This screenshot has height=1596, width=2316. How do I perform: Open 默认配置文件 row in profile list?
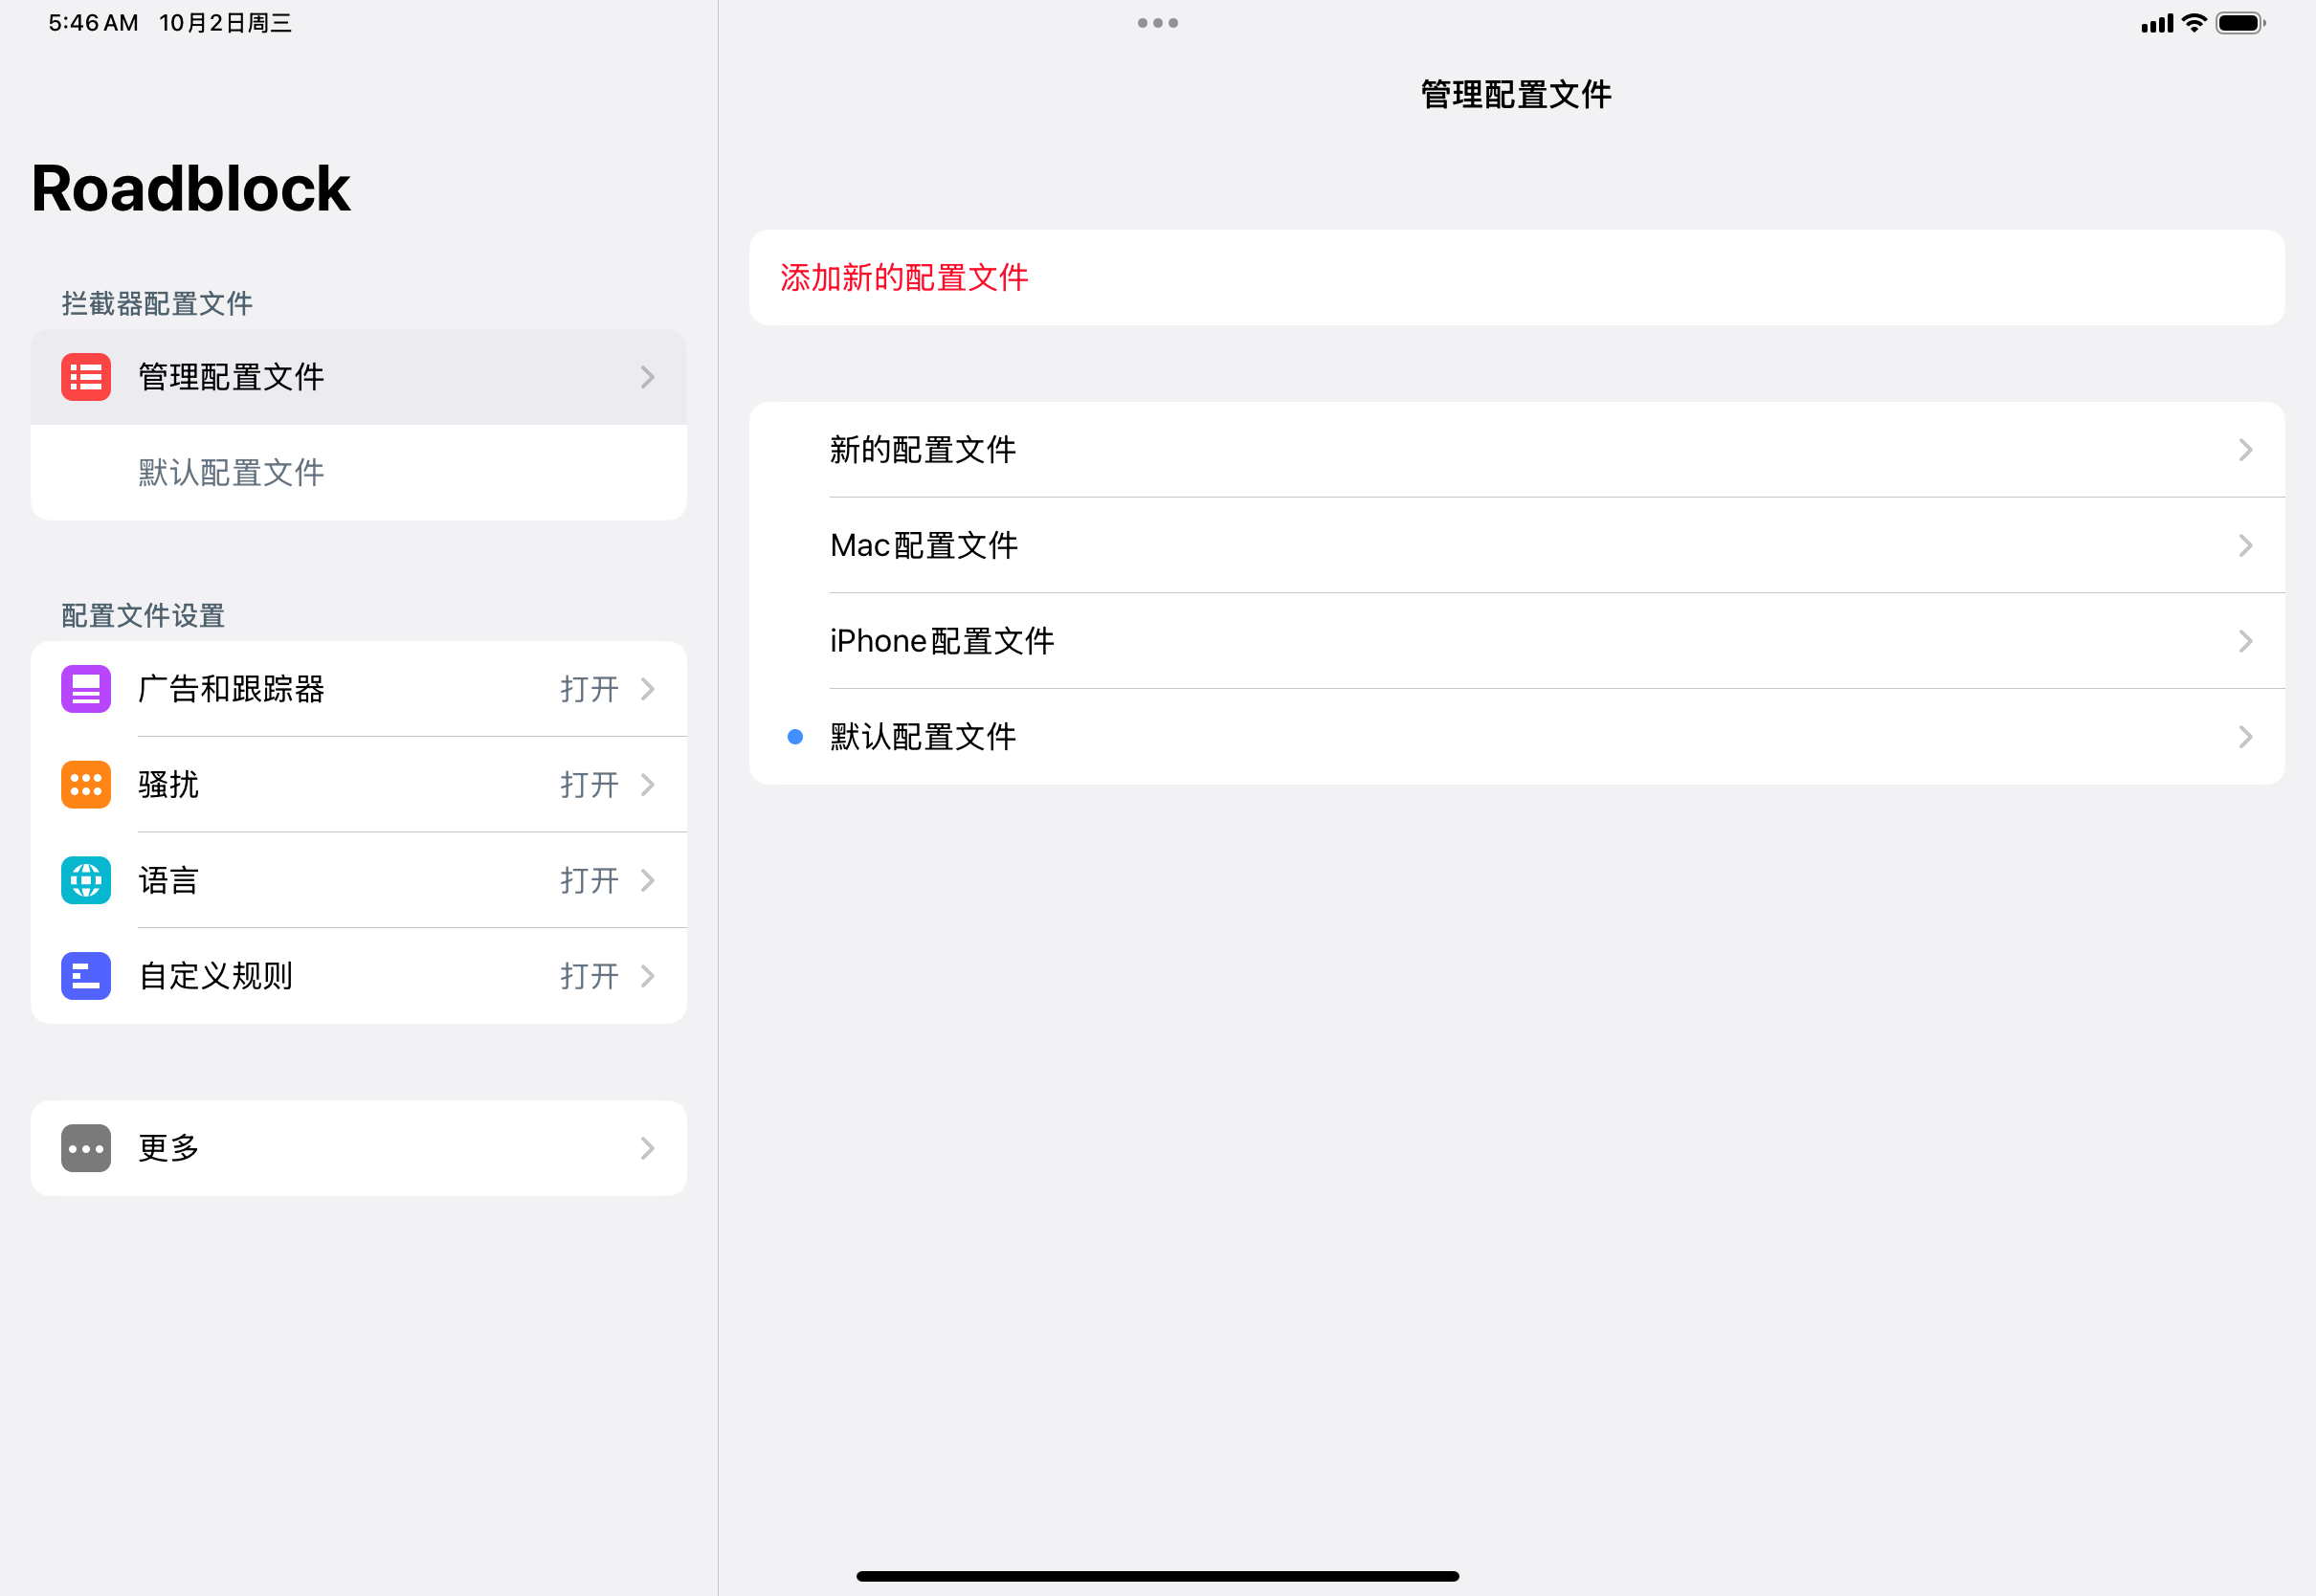[1516, 737]
